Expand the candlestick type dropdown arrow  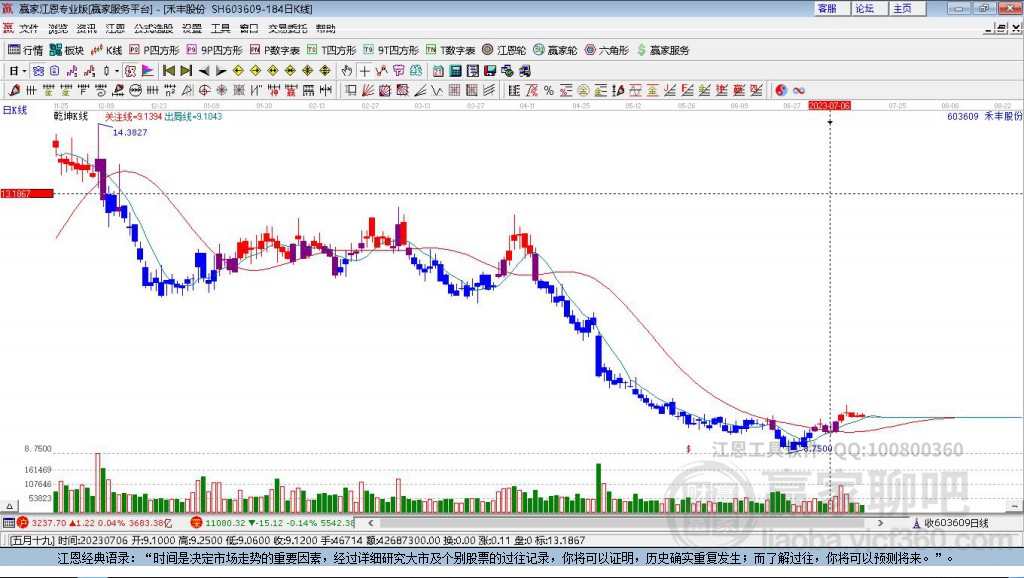tap(117, 71)
